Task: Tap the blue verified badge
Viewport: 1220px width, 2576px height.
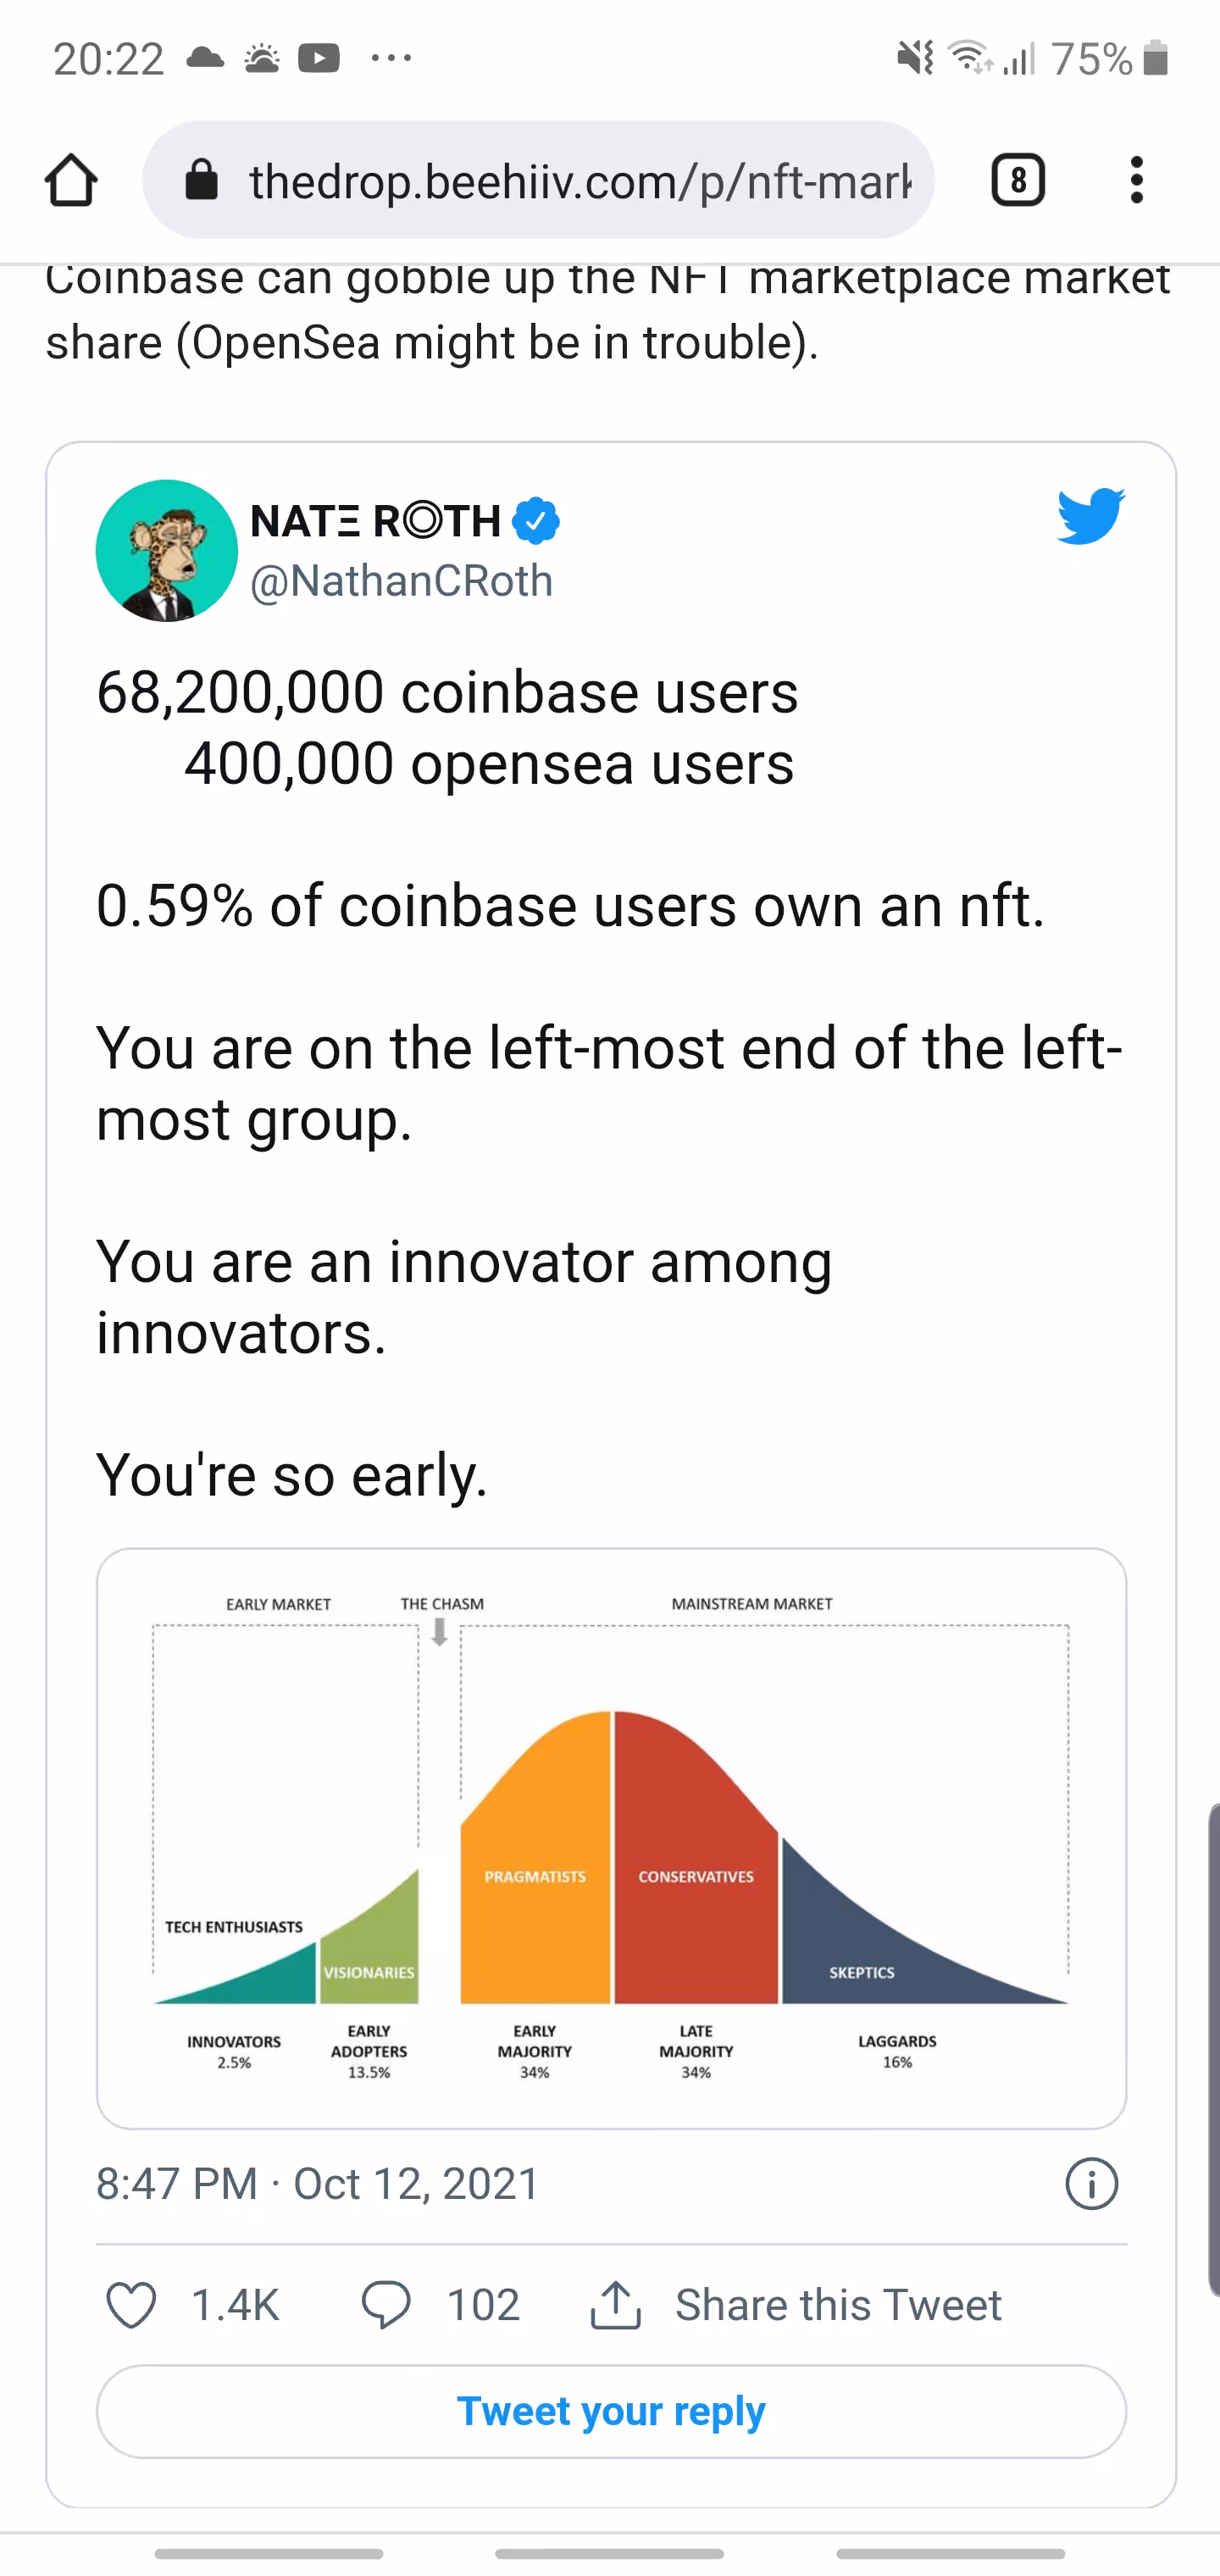Action: coord(536,521)
